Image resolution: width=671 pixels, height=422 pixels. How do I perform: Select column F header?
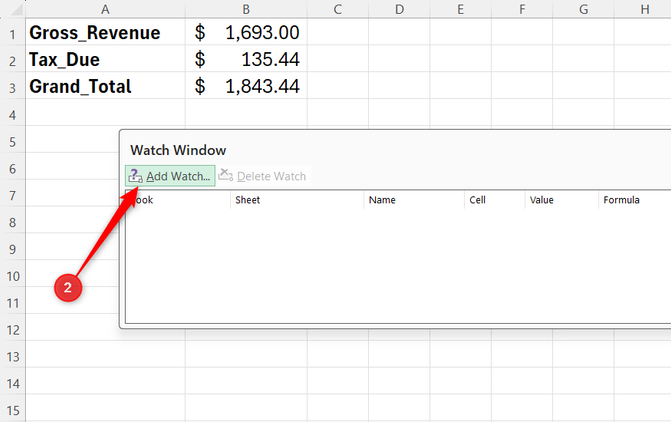click(522, 9)
